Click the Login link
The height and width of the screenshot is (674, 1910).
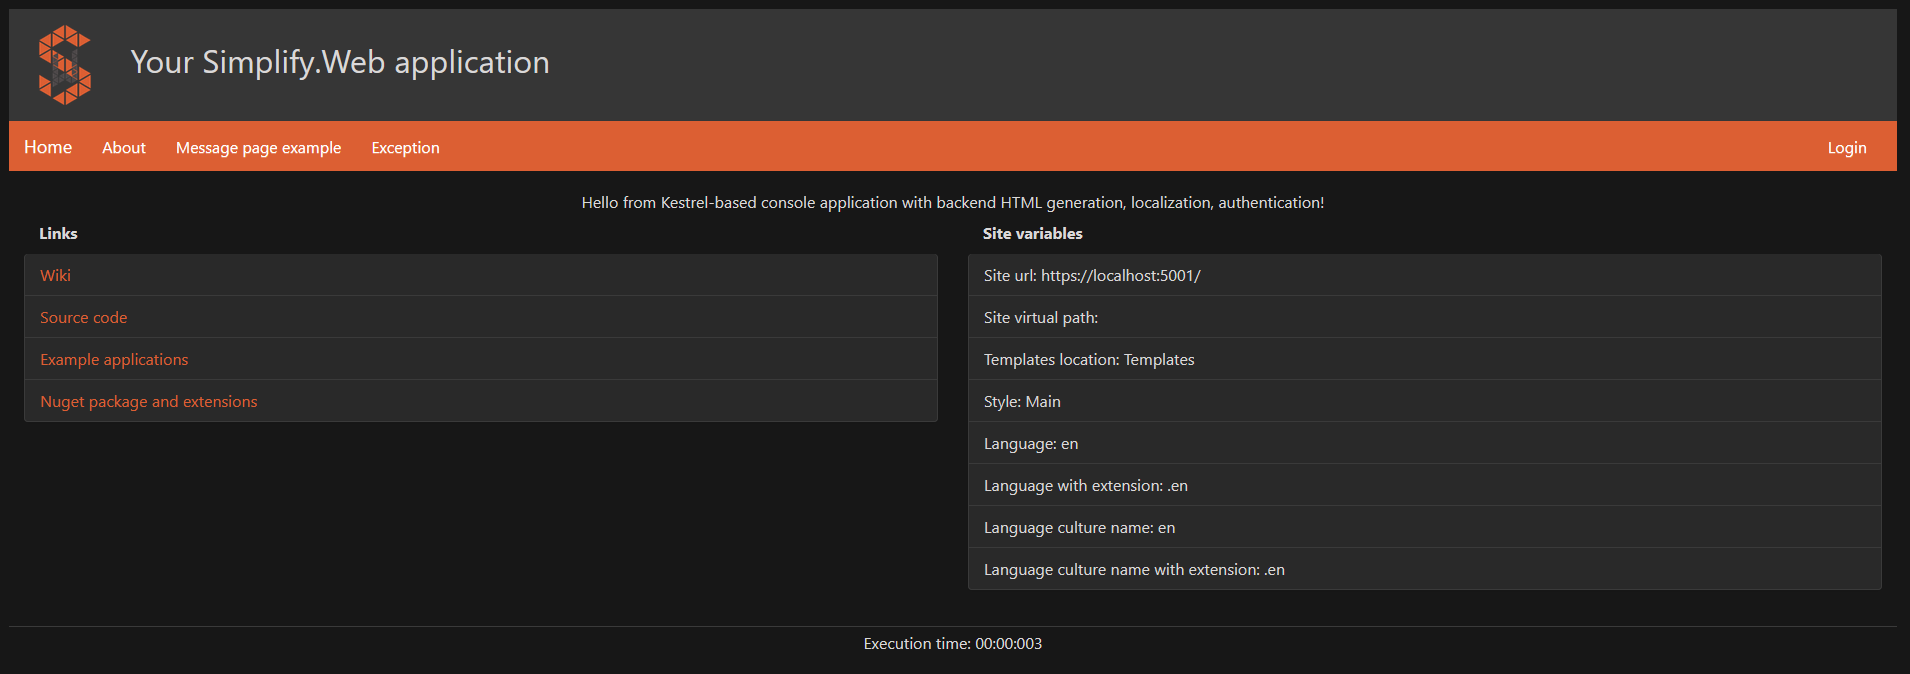point(1846,148)
